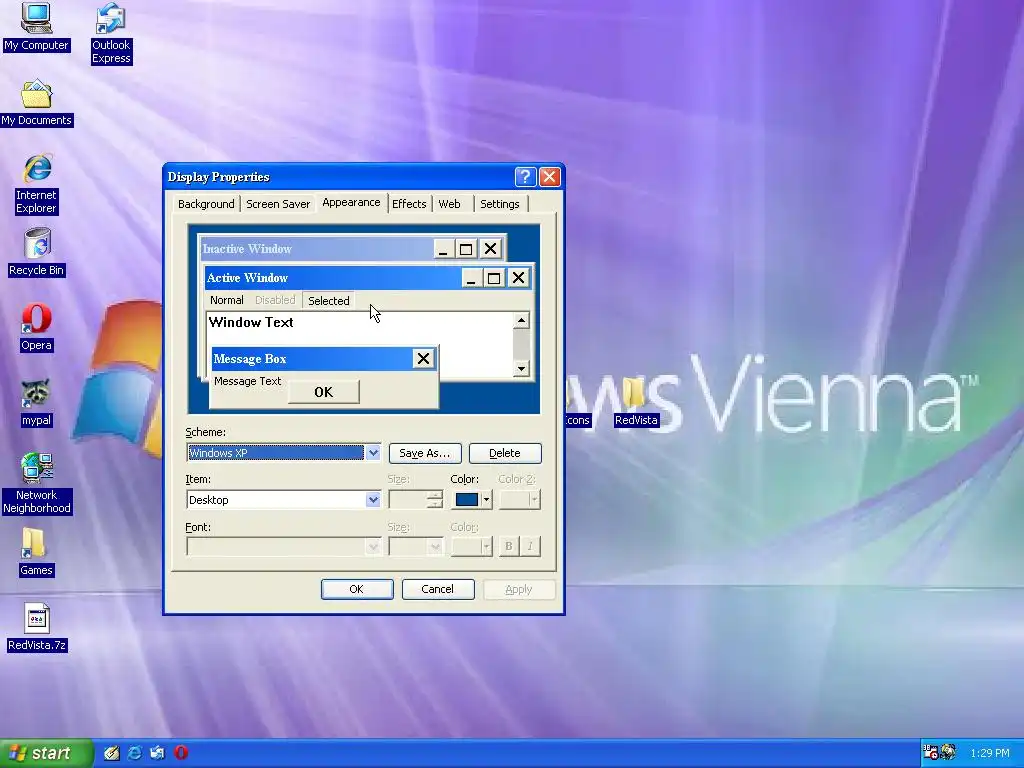This screenshot has width=1024, height=768.
Task: Launch Internet Explorer from quick launch
Action: click(x=135, y=753)
